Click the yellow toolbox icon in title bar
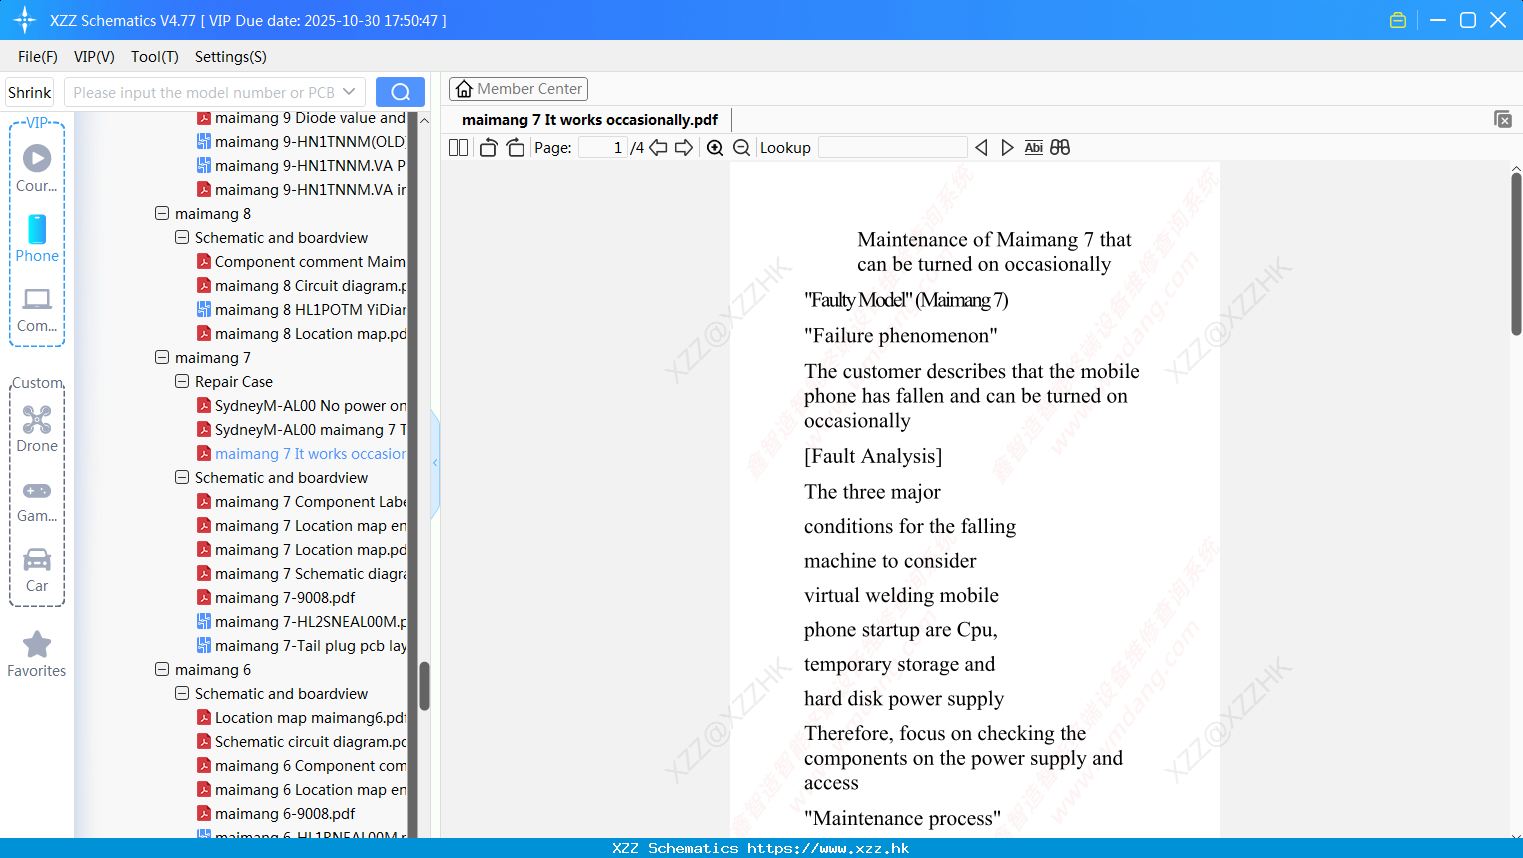The height and width of the screenshot is (858, 1523). click(1398, 20)
